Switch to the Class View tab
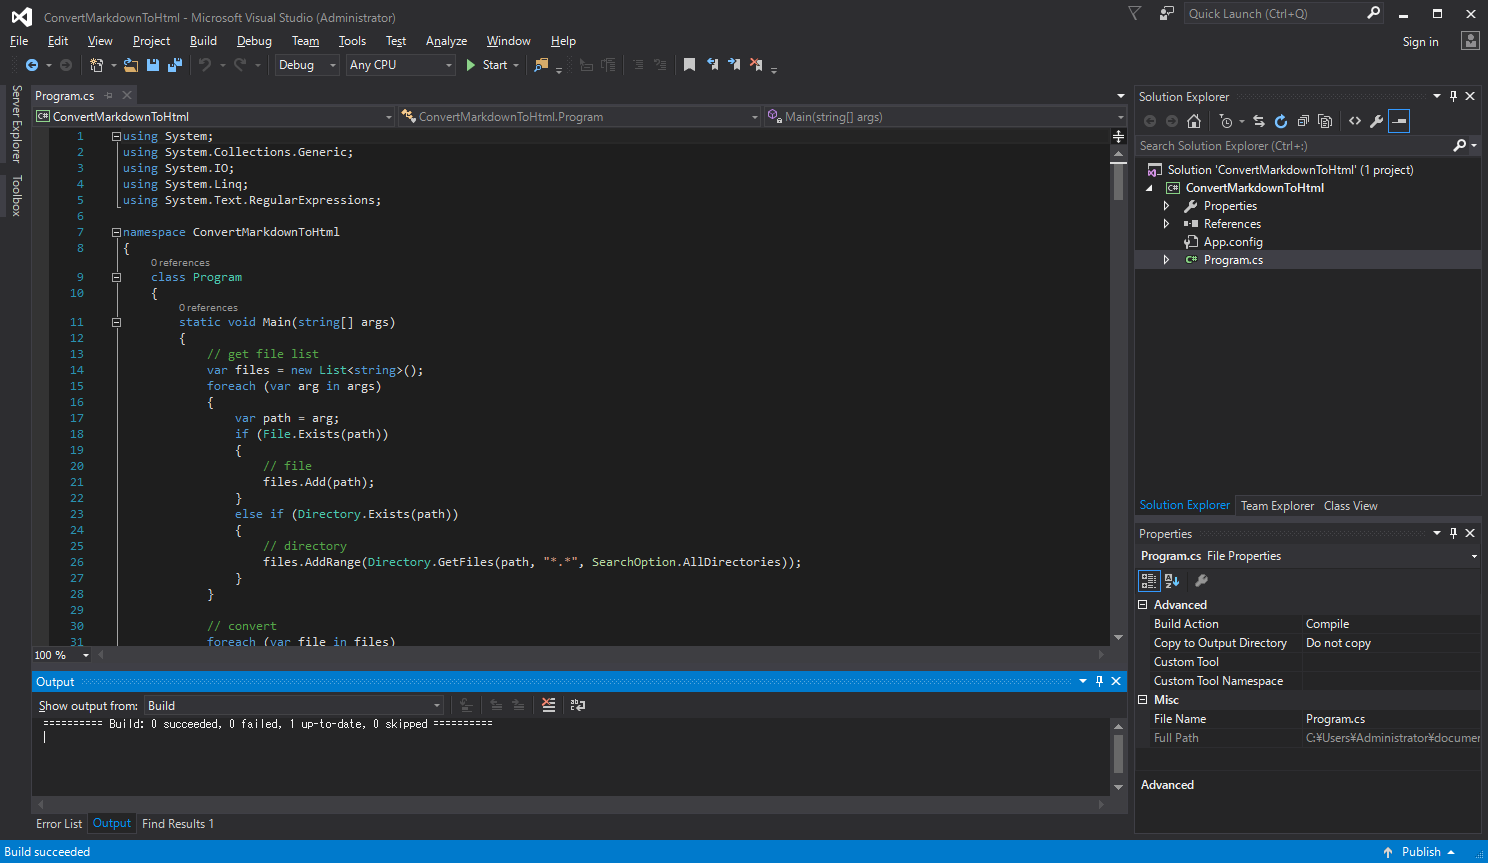The image size is (1488, 863). [x=1350, y=506]
